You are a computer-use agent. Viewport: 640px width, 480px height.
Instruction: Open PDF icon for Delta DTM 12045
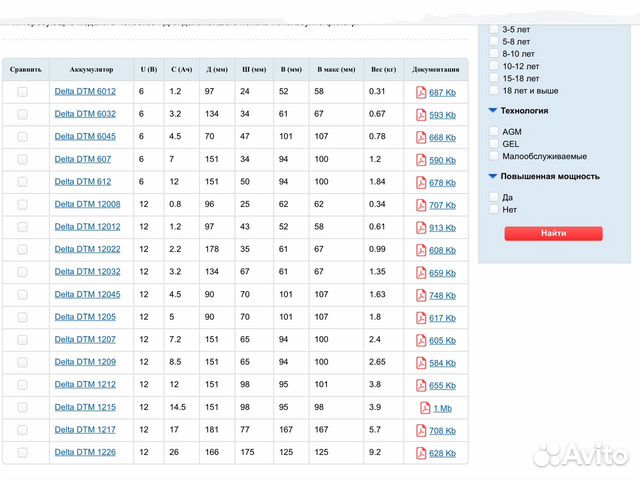coord(421,295)
